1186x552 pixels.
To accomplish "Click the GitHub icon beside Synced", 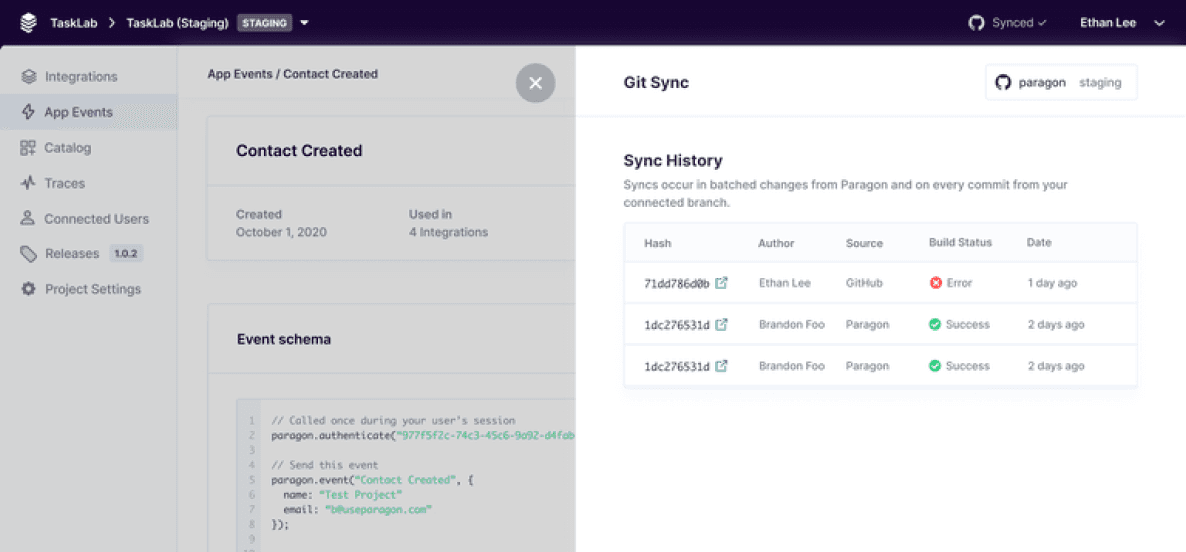I will coord(976,23).
